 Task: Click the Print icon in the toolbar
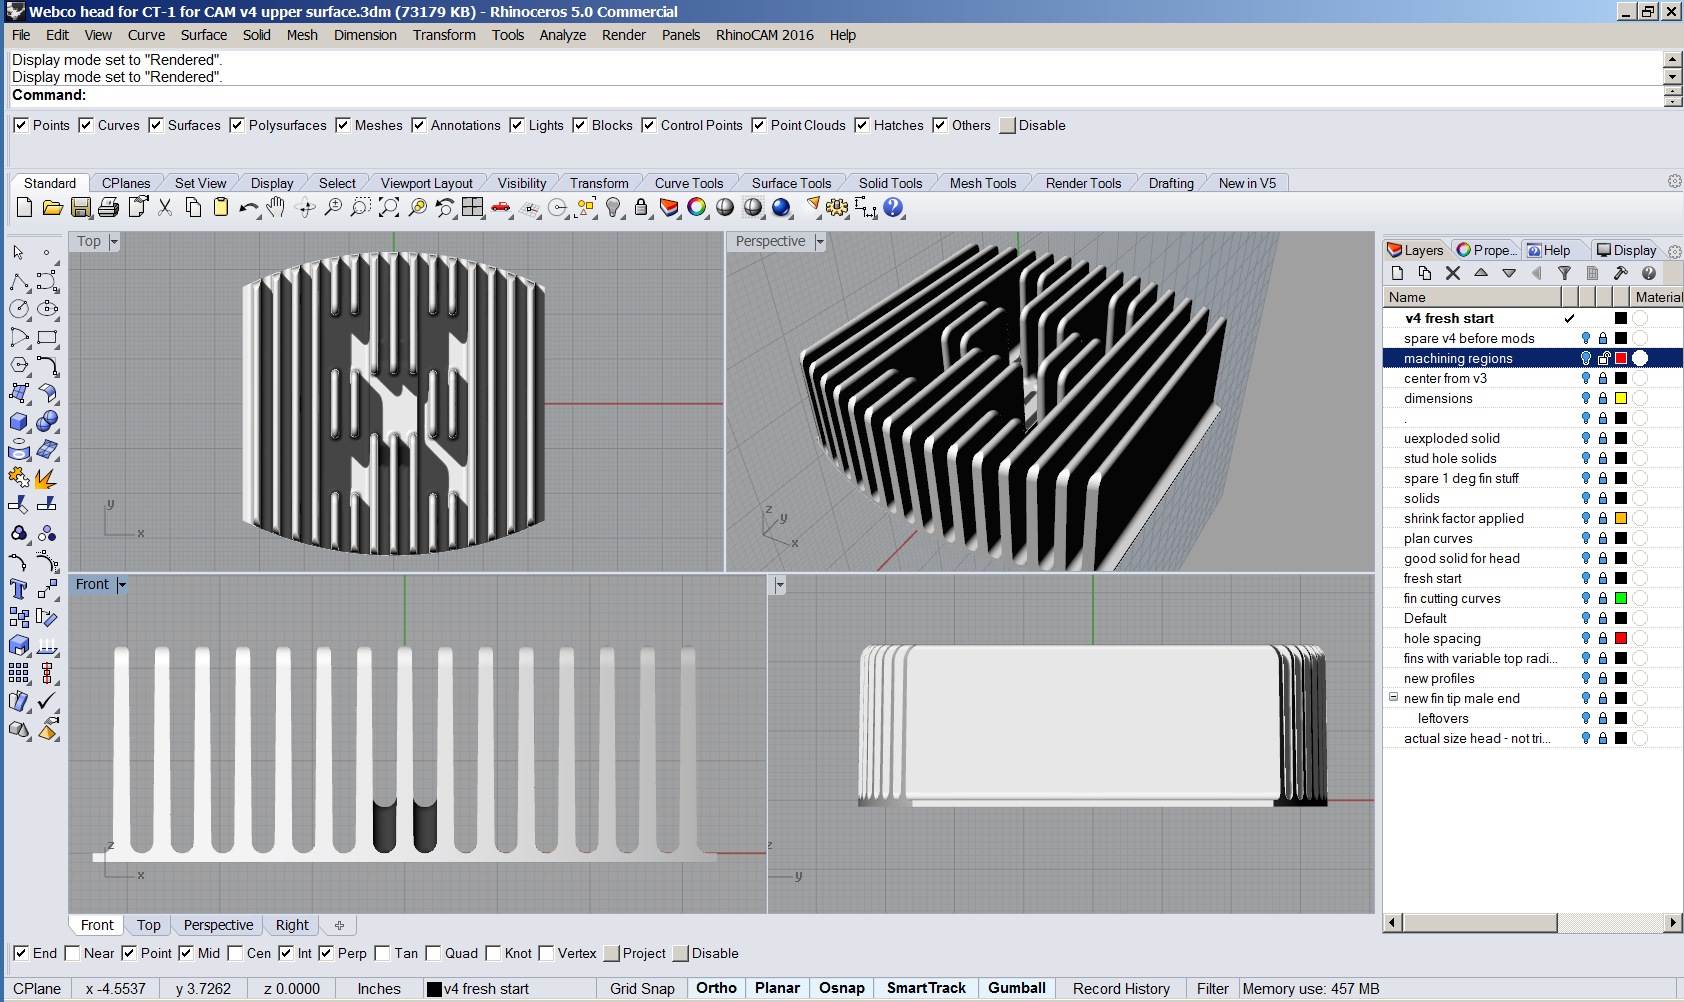point(109,207)
